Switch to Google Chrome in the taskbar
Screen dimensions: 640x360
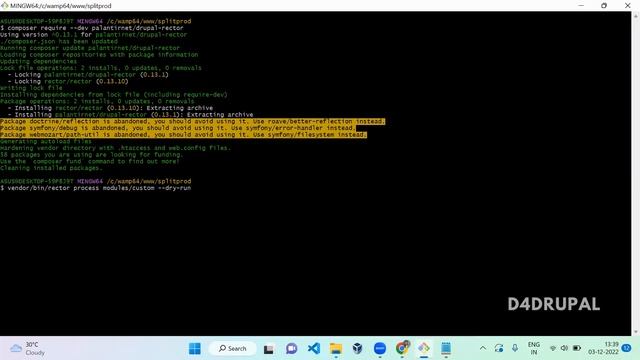point(402,348)
